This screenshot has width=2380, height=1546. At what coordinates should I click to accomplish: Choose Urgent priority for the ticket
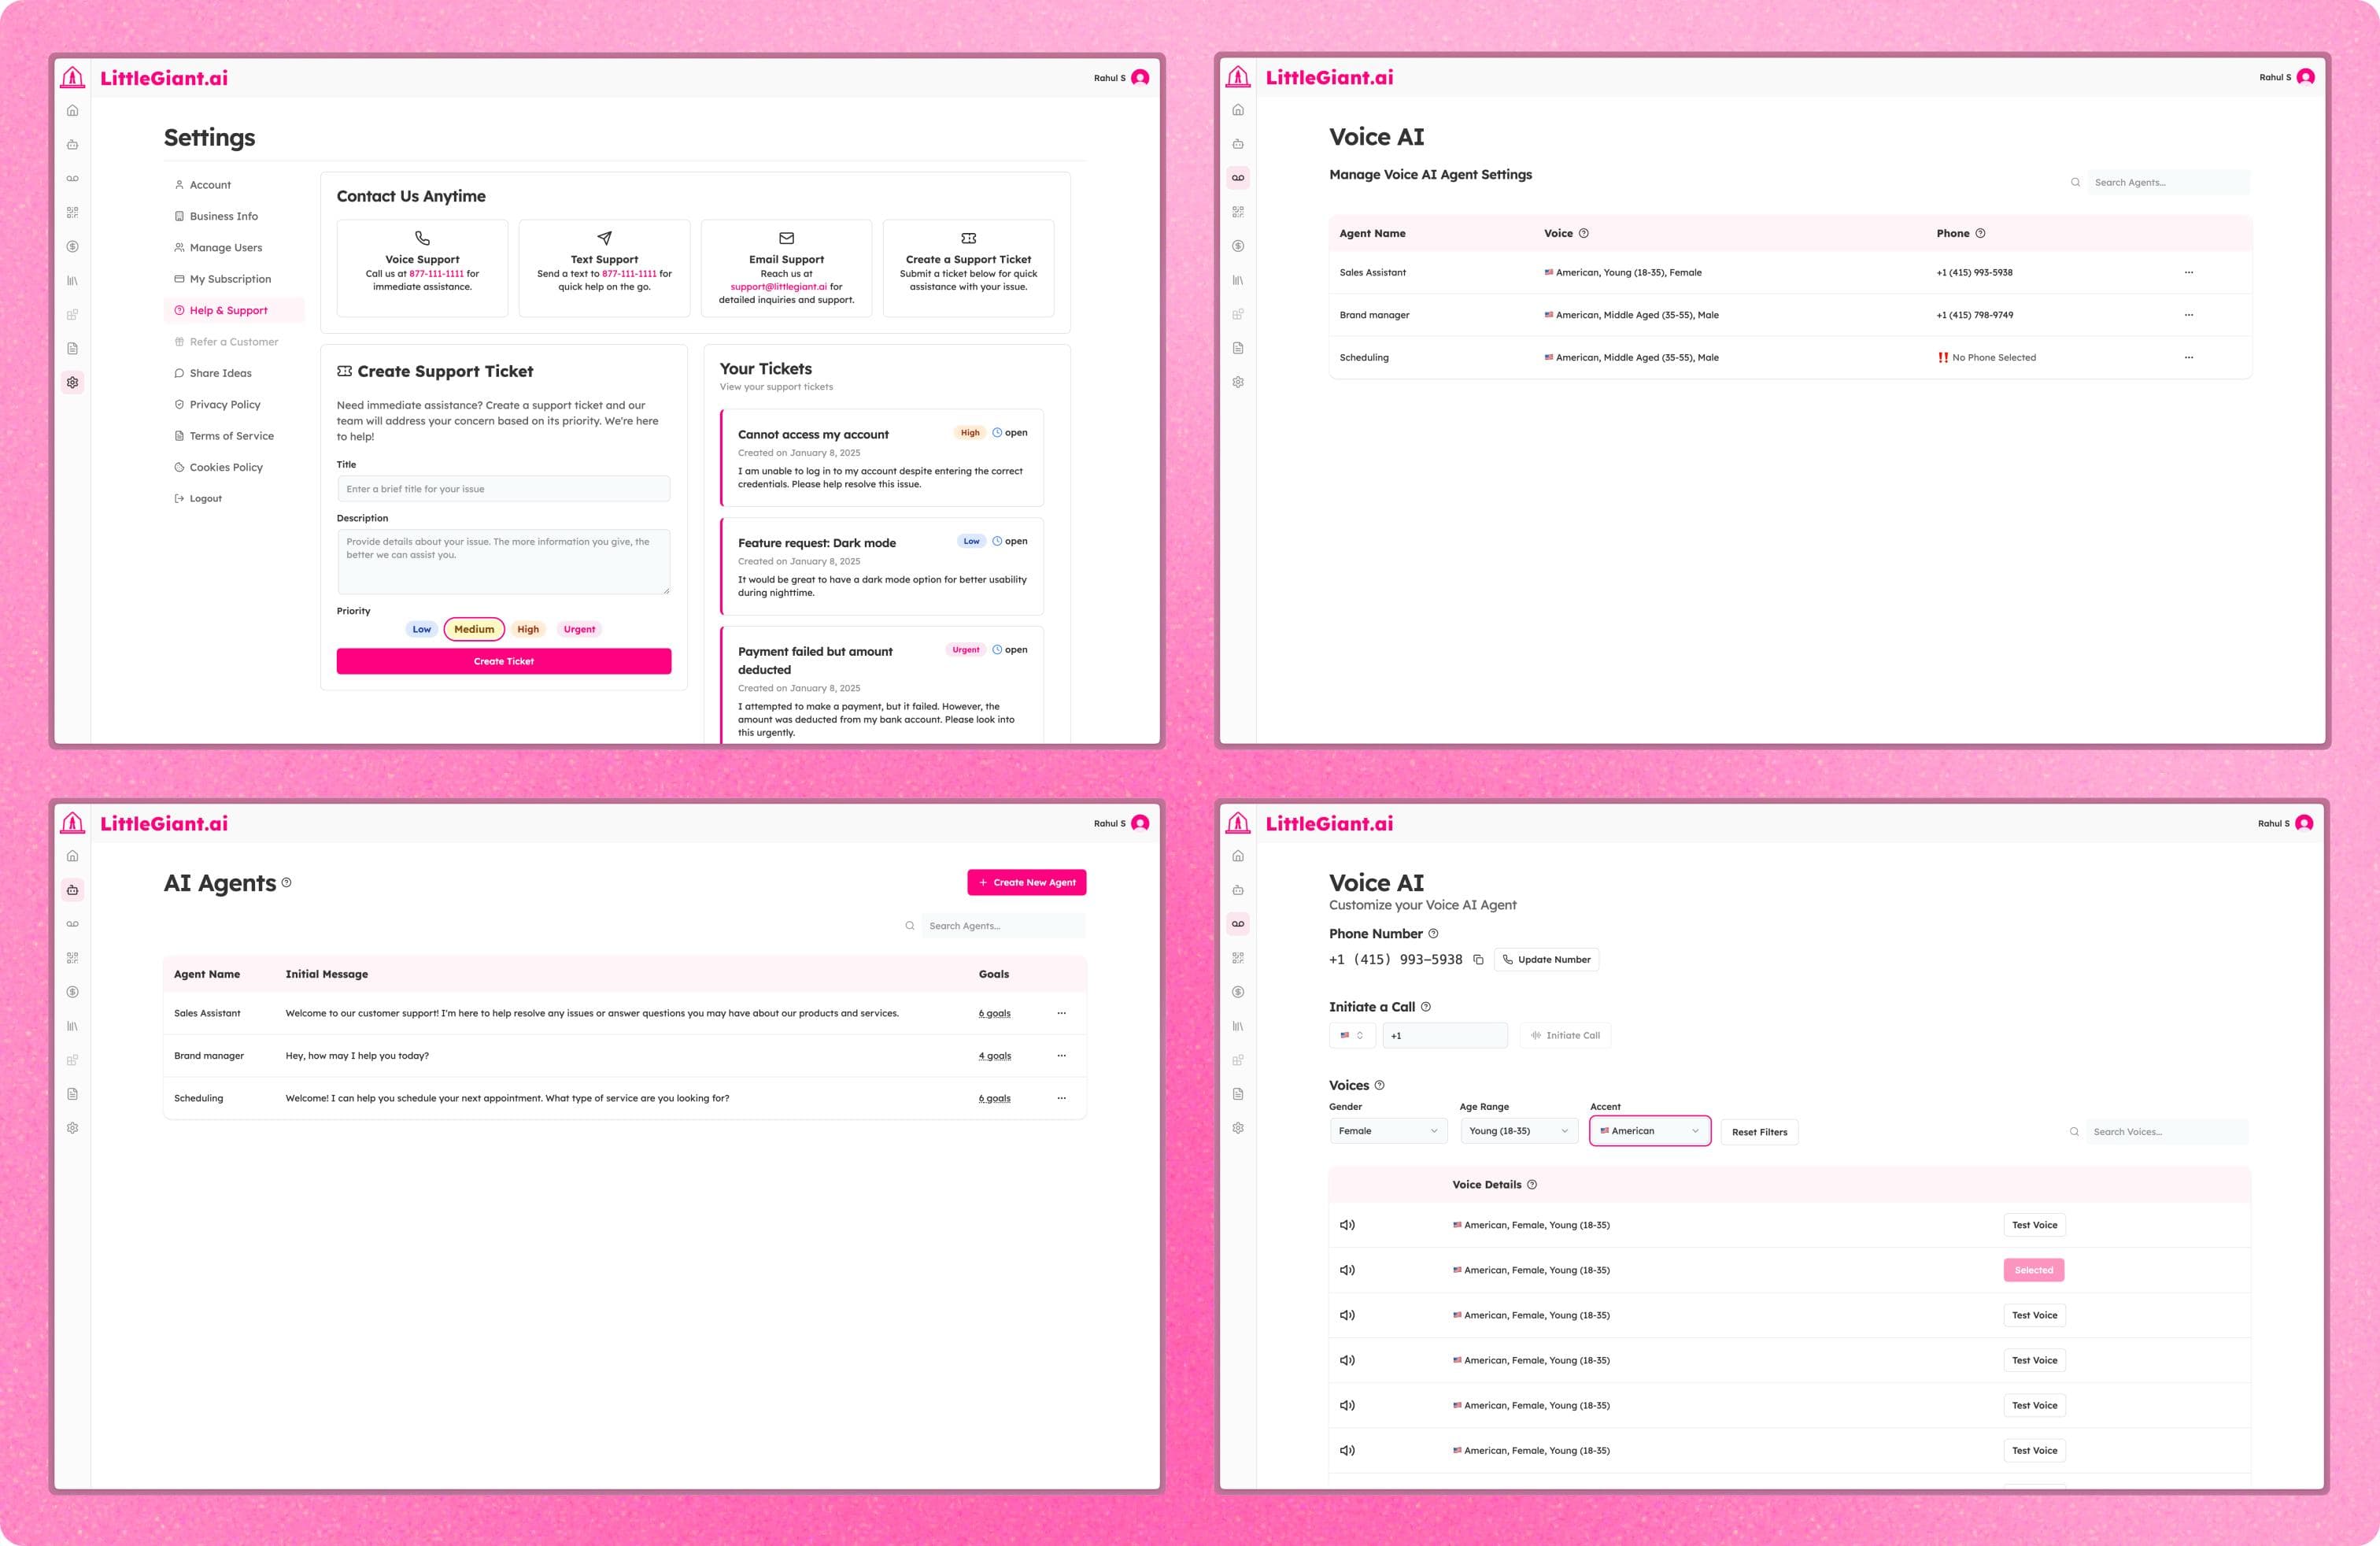pyautogui.click(x=579, y=630)
